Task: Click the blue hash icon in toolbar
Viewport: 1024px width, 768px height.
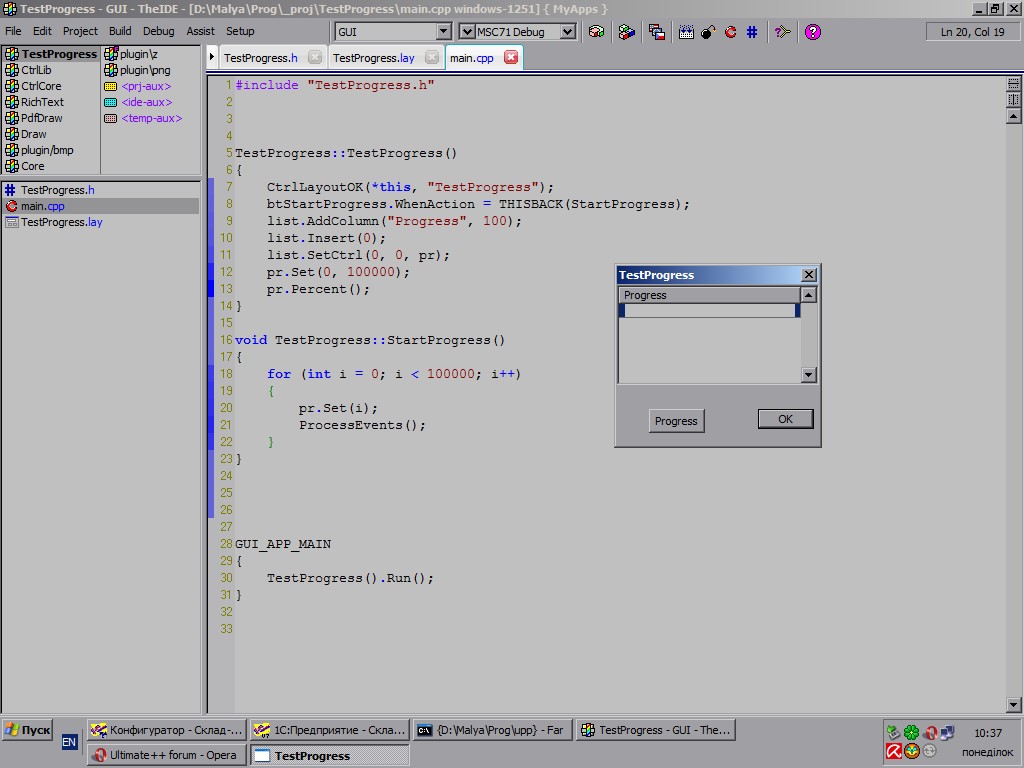Action: (752, 32)
